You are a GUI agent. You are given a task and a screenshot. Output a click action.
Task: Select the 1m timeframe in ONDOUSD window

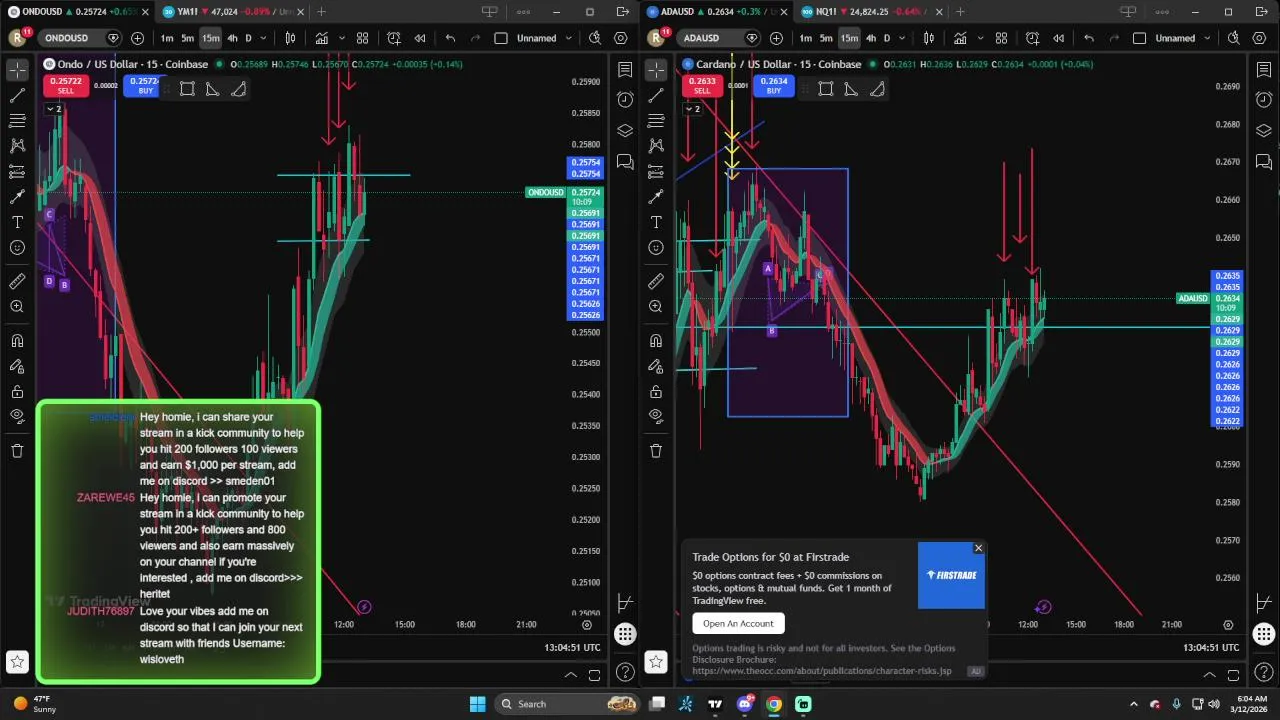click(167, 38)
